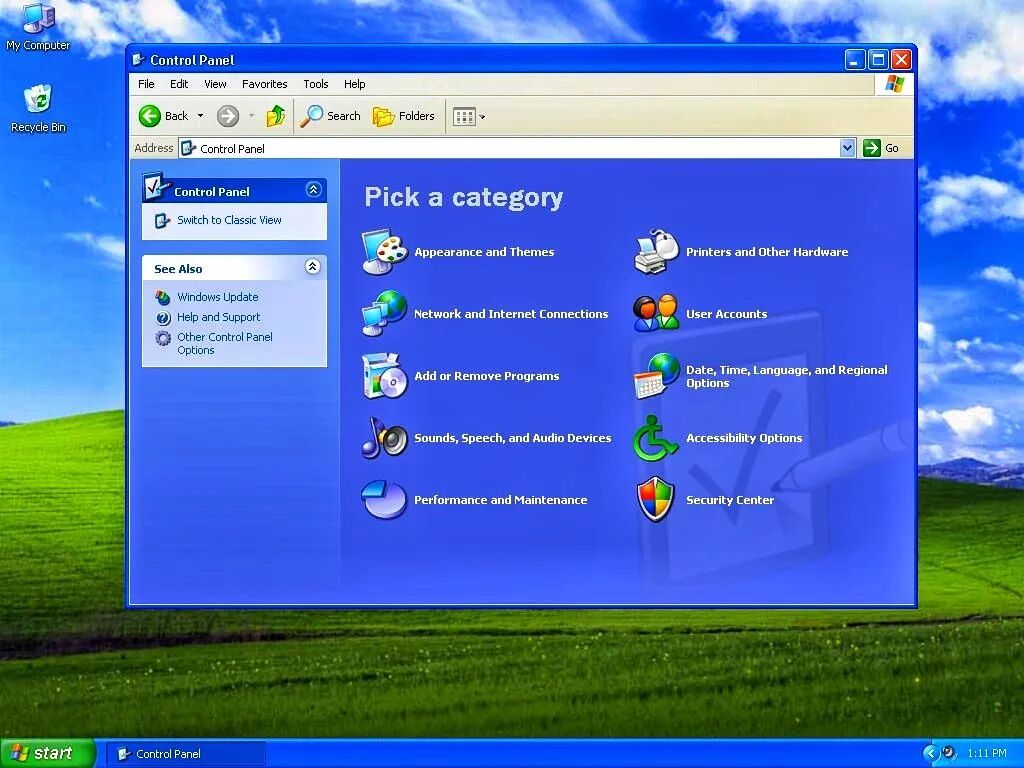Open the Security Center link text
Viewport: 1024px width, 768px height.
pyautogui.click(x=730, y=500)
